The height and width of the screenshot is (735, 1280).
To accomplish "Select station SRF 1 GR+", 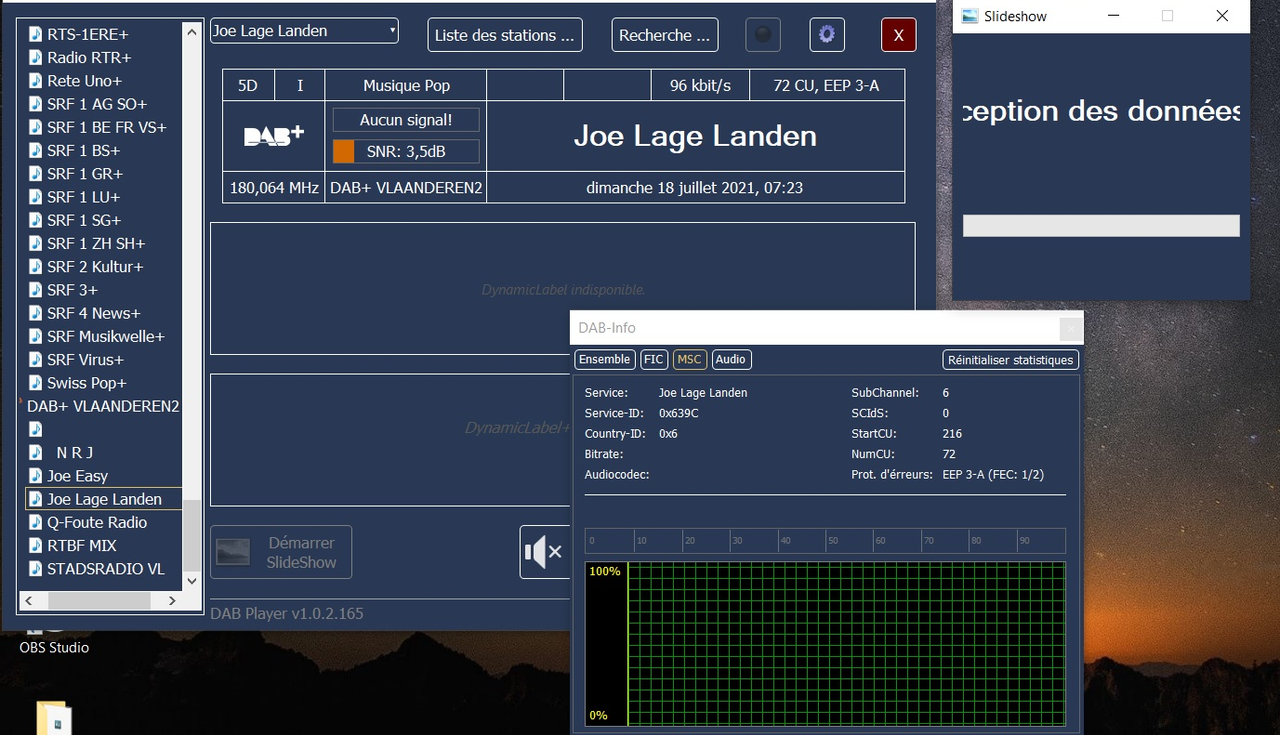I will pos(84,174).
